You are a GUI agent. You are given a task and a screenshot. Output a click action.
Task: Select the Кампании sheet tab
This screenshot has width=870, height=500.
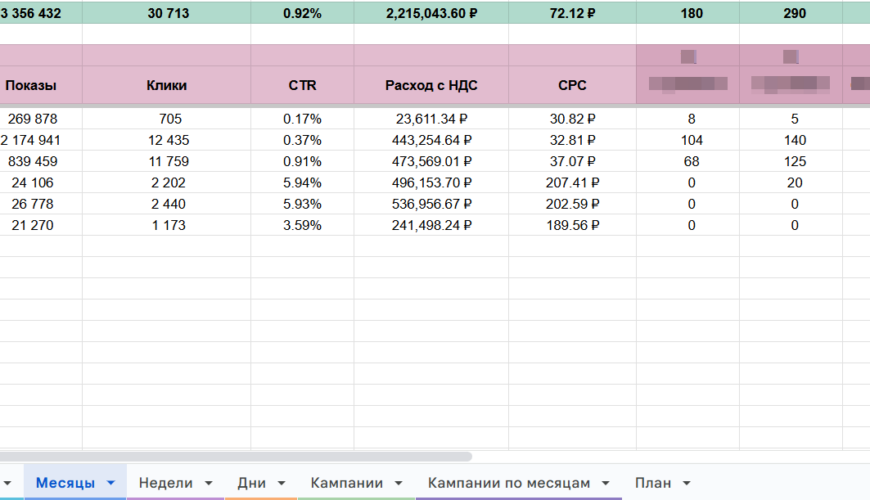point(346,483)
